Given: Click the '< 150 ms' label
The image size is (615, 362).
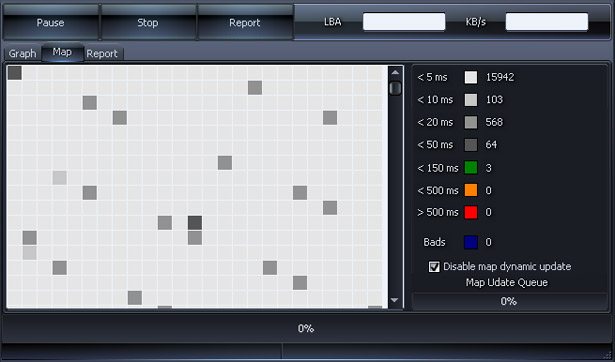Looking at the screenshot, I should click(x=438, y=168).
